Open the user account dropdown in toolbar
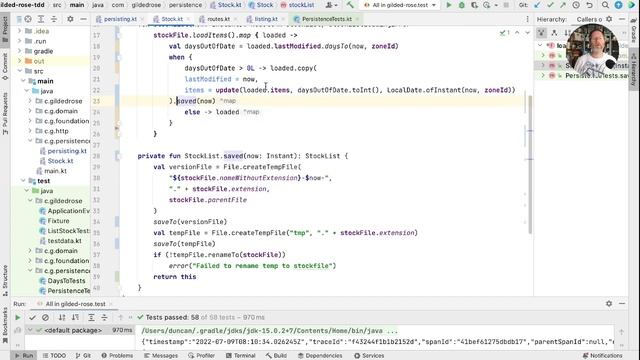Screen dimensions: 640x360 [x=331, y=5]
